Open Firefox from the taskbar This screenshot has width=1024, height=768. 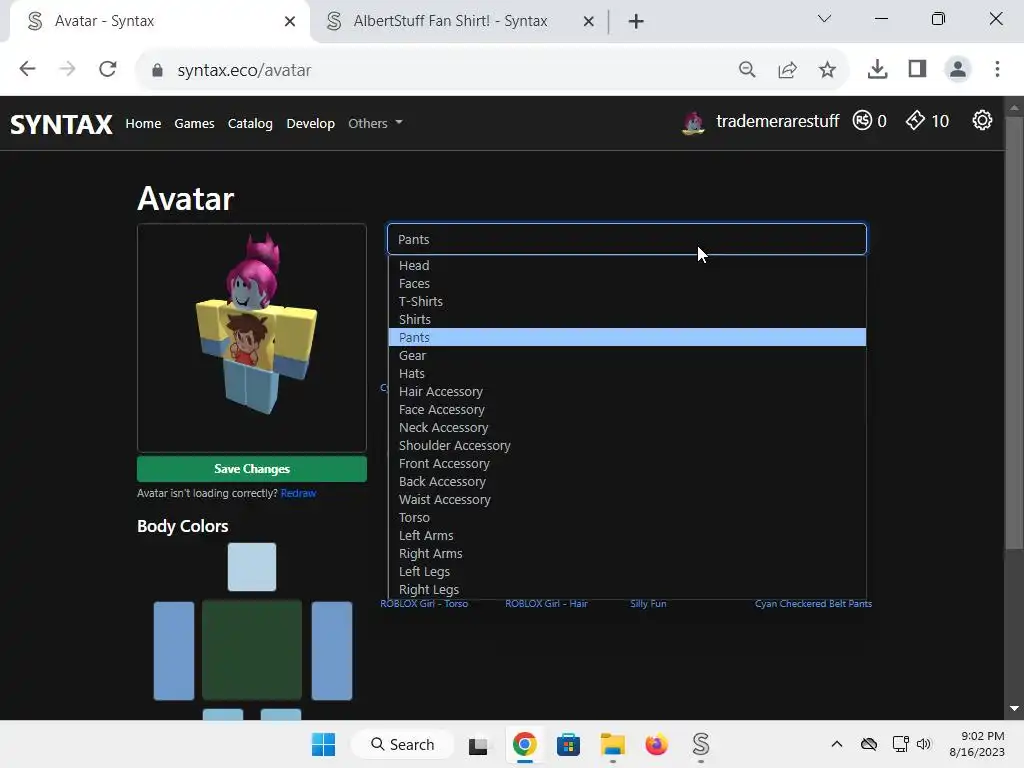(x=656, y=744)
